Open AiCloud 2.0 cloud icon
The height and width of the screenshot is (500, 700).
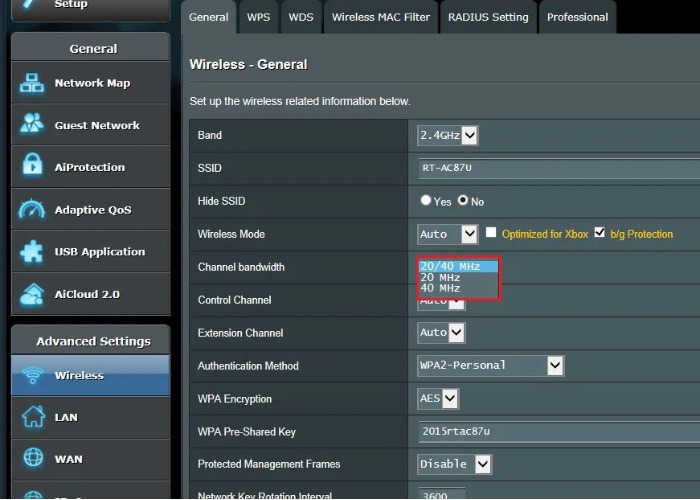click(x=32, y=294)
